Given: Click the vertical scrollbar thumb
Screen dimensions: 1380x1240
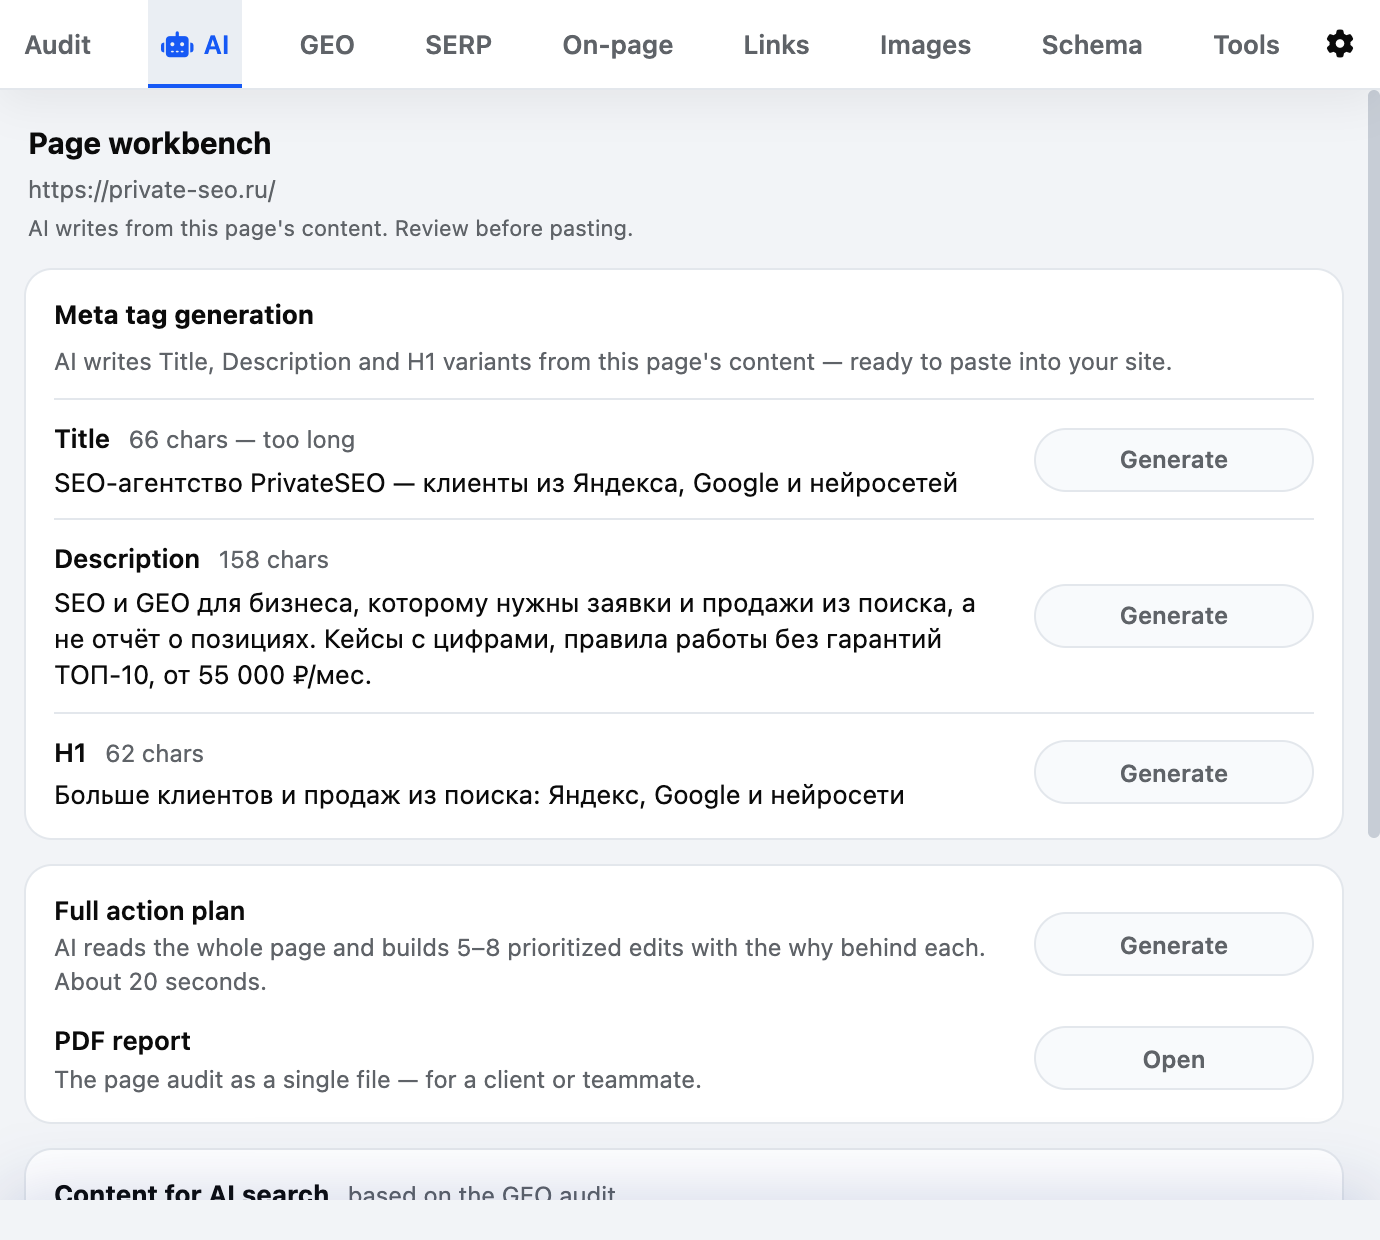Looking at the screenshot, I should 1373,465.
